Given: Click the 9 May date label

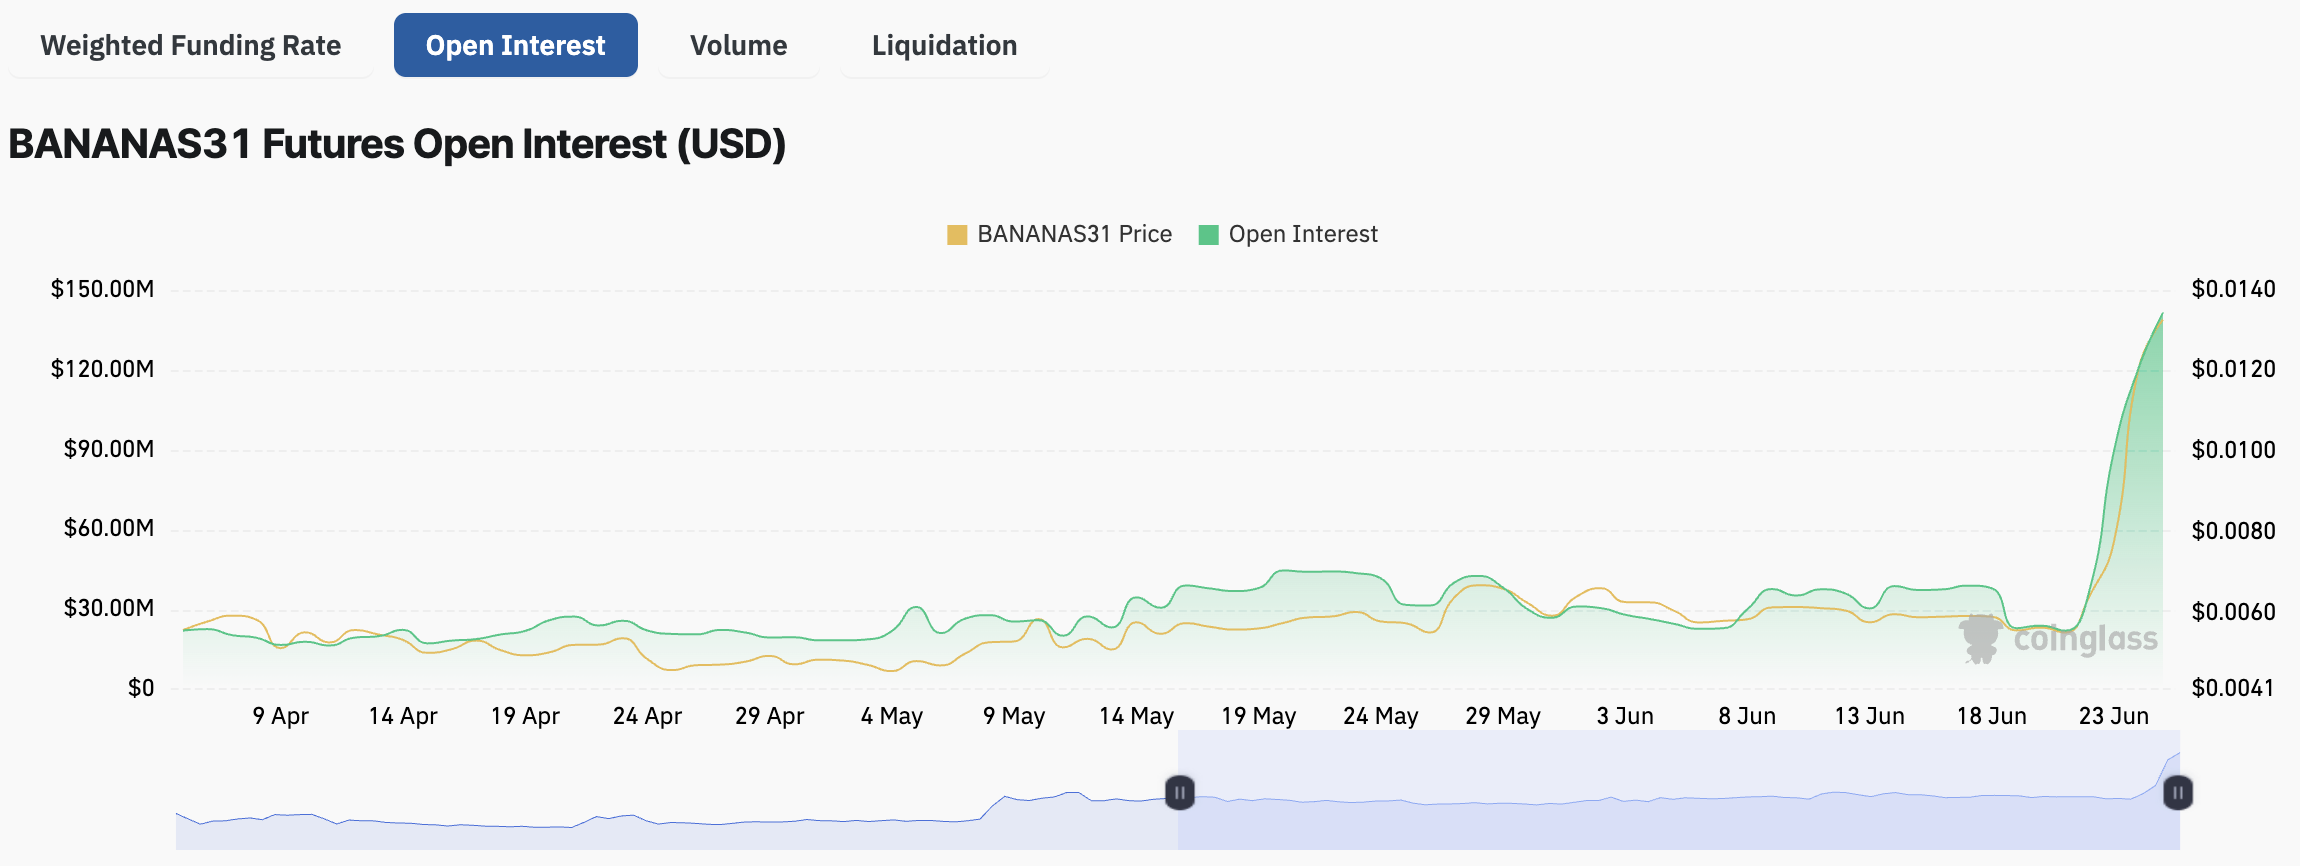Looking at the screenshot, I should [1013, 716].
